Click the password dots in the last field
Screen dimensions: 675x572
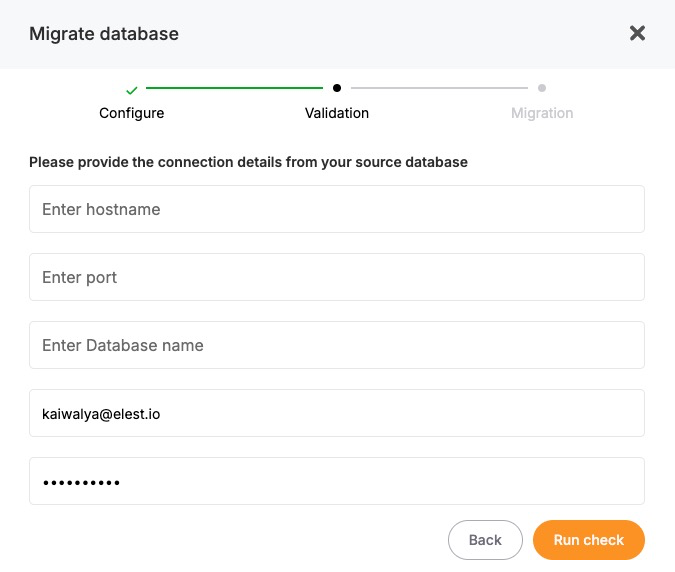[x=81, y=482]
